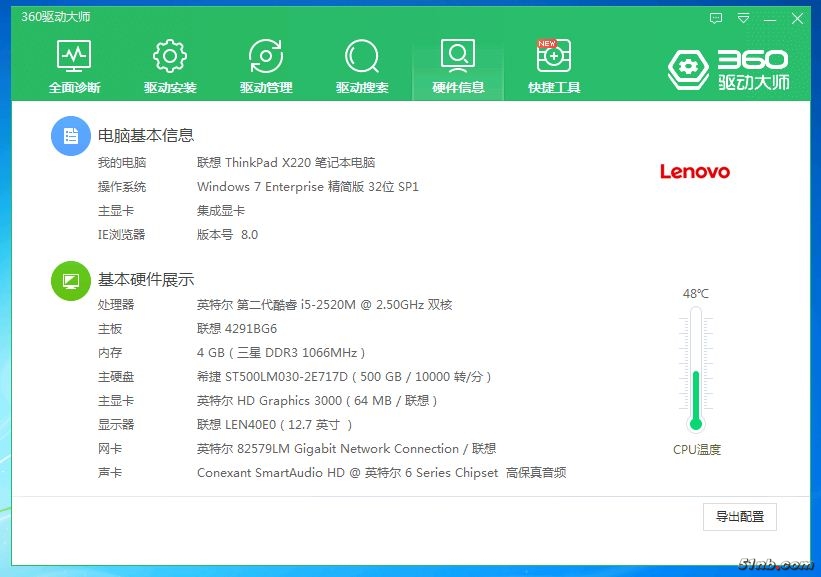Click the IE浏览器 label
The width and height of the screenshot is (821, 577).
tap(121, 235)
